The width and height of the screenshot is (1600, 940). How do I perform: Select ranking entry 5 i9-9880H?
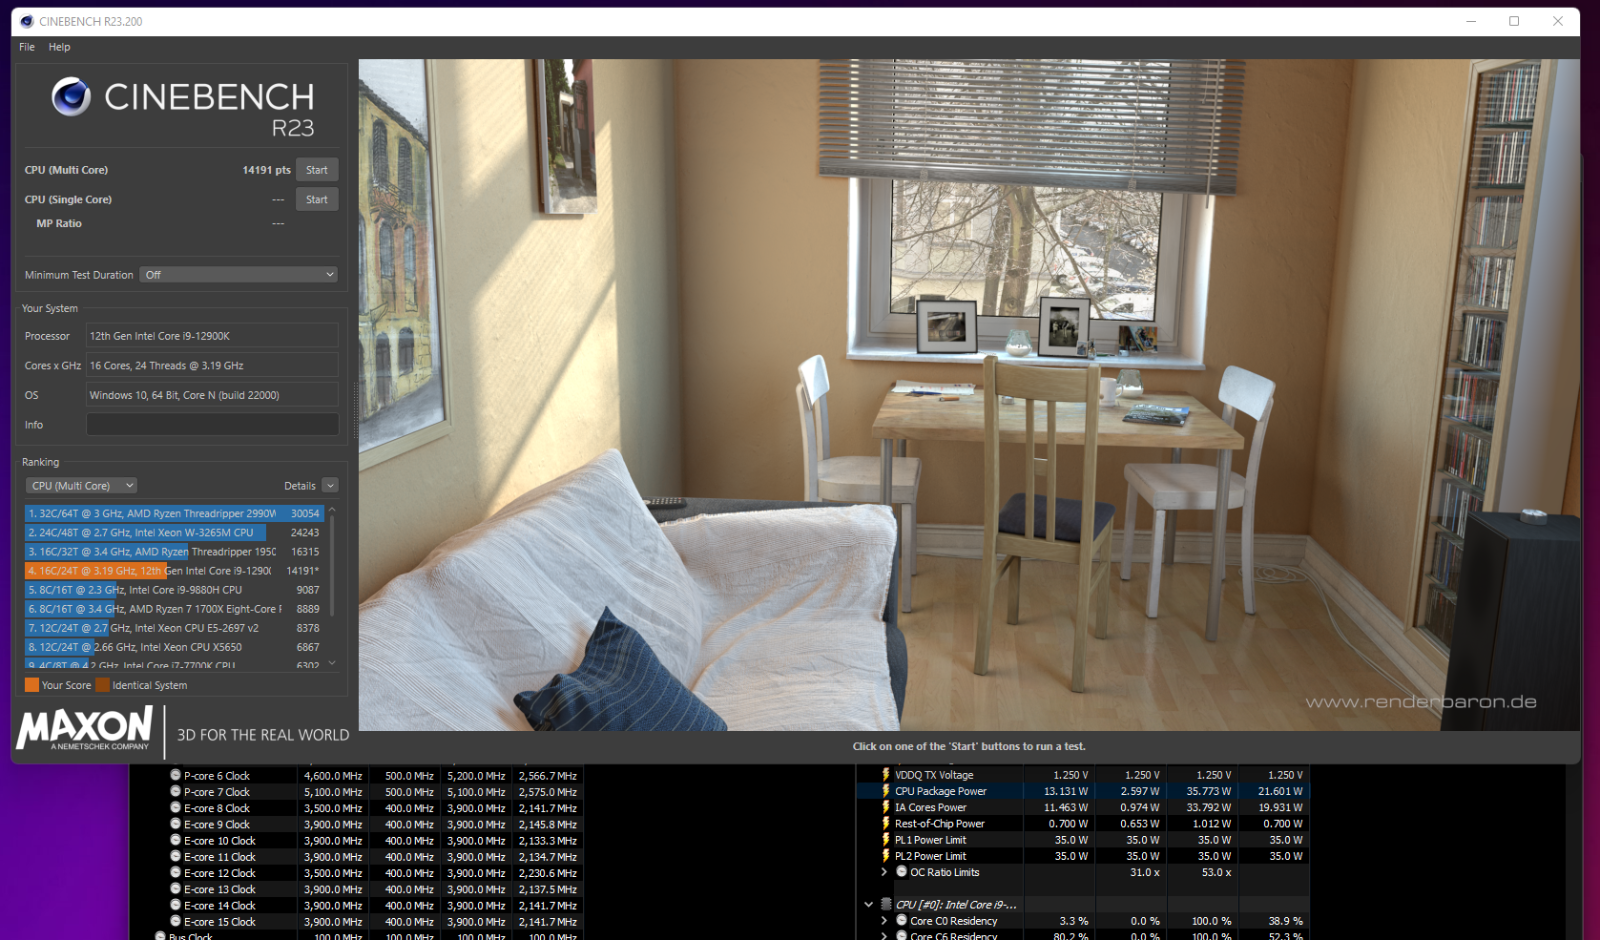[174, 590]
